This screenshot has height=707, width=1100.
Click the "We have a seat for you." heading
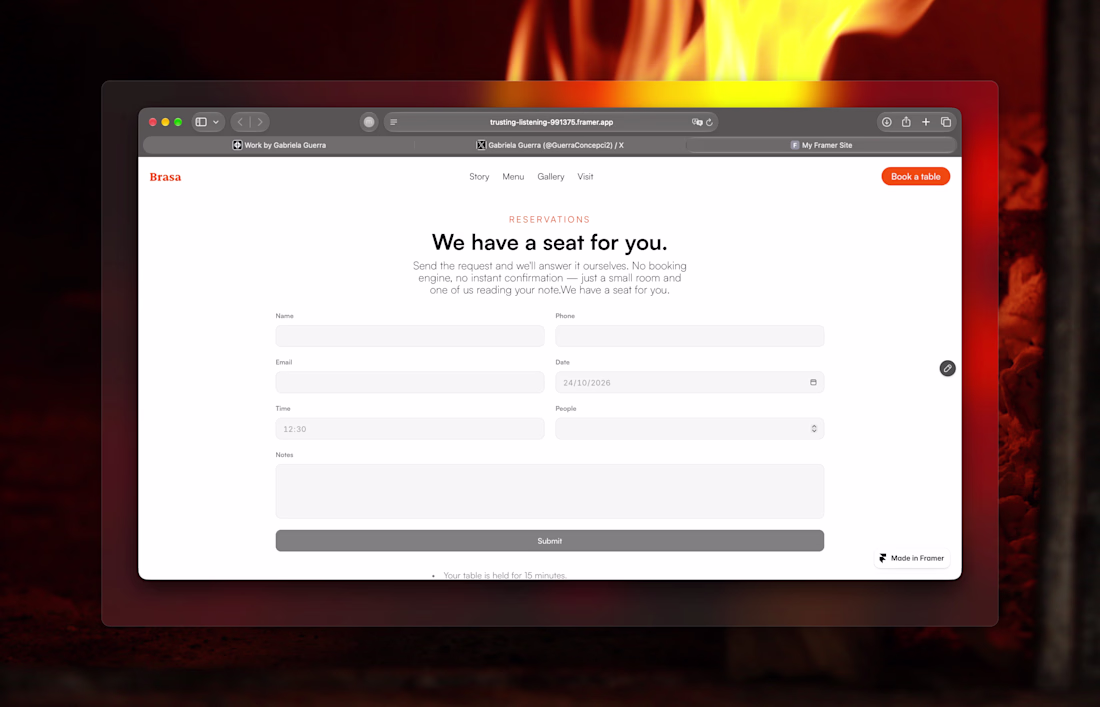549,242
